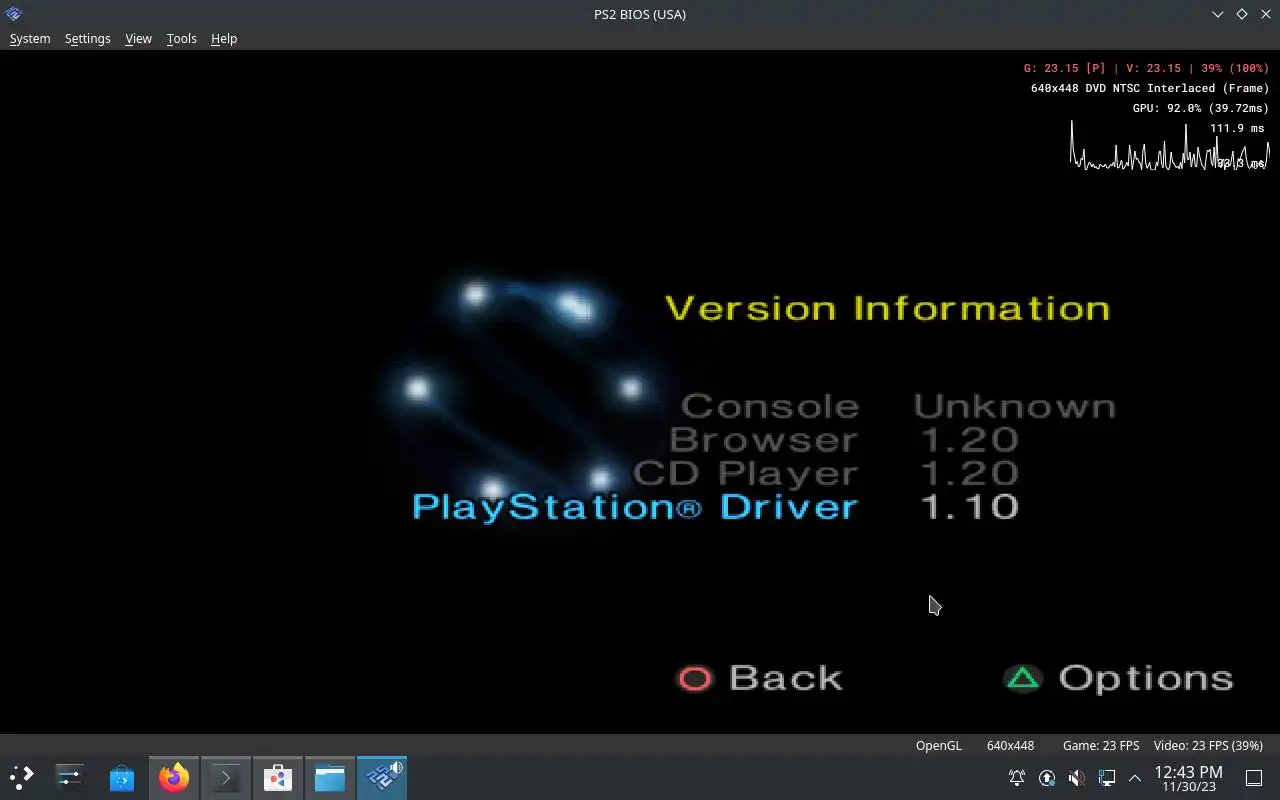The height and width of the screenshot is (800, 1280).
Task: Click the network connection tray icon
Action: click(x=1107, y=778)
